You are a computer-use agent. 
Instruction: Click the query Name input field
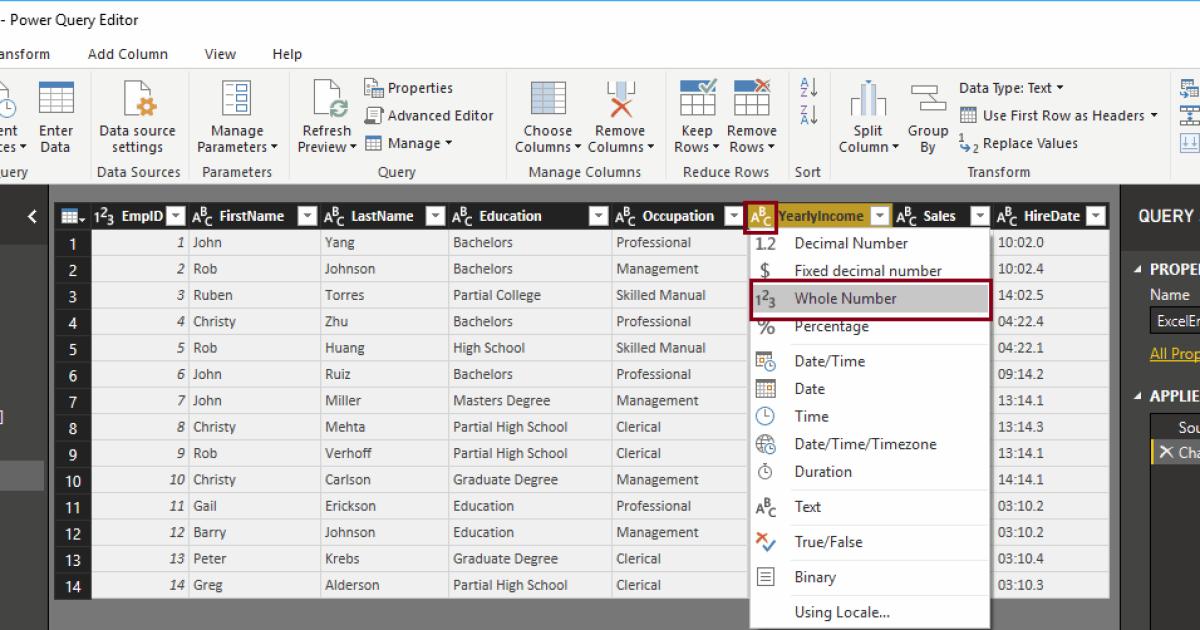1180,318
